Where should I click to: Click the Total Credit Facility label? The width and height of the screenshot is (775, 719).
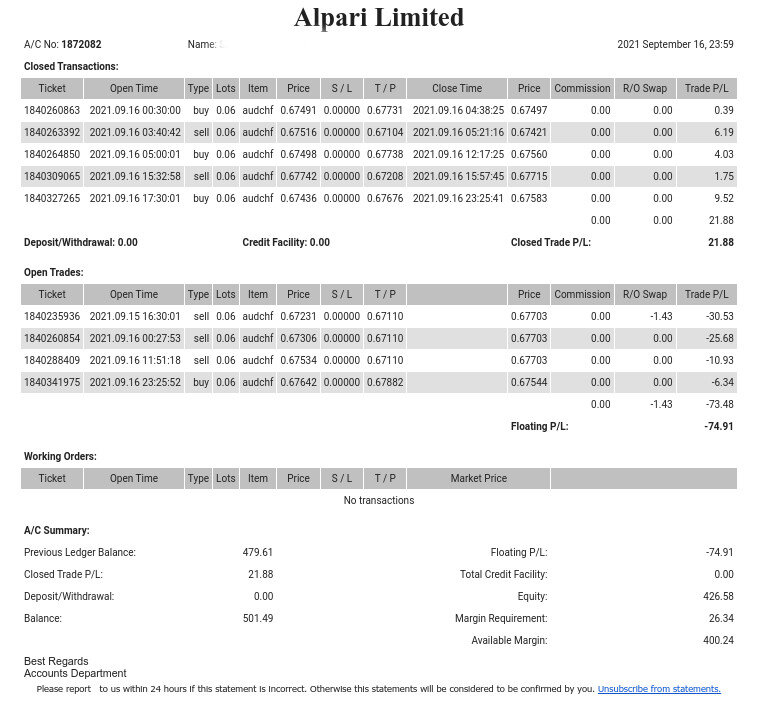[504, 574]
